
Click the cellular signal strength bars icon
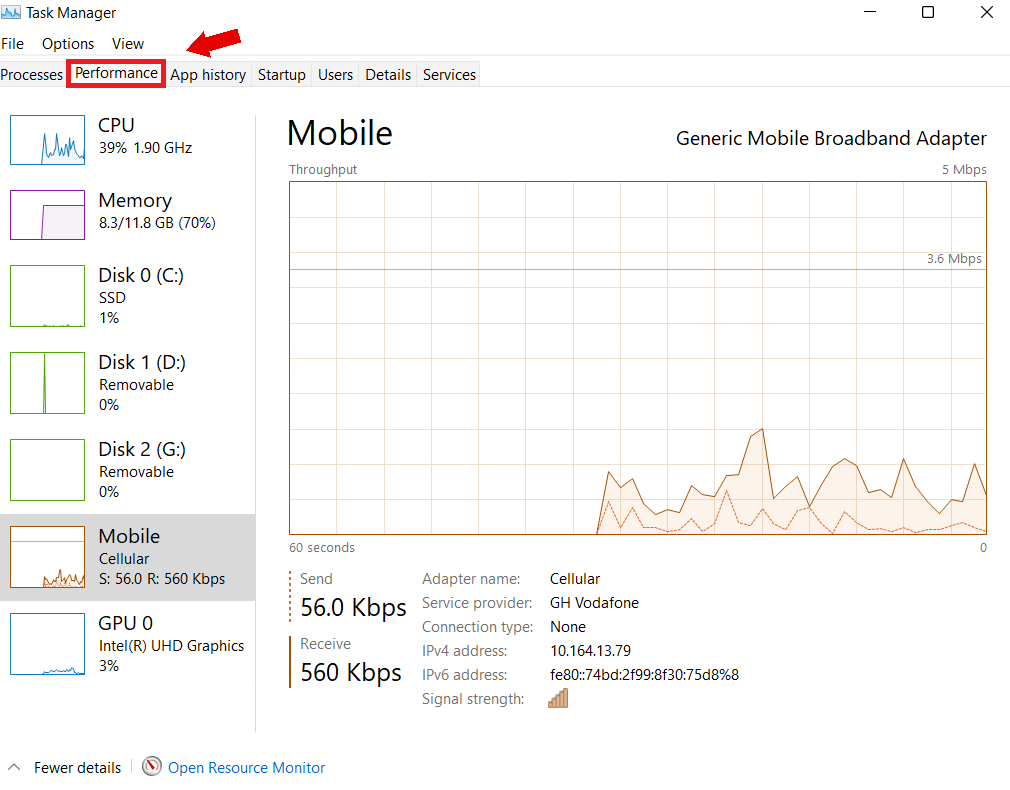click(x=558, y=698)
